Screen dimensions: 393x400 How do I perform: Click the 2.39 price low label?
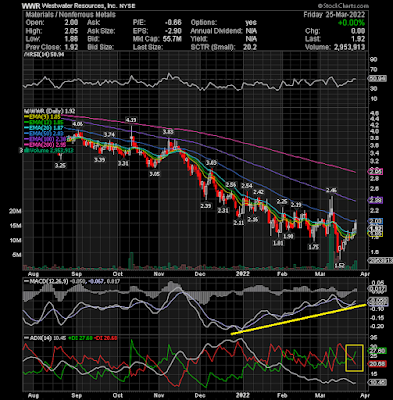pyautogui.click(x=206, y=206)
